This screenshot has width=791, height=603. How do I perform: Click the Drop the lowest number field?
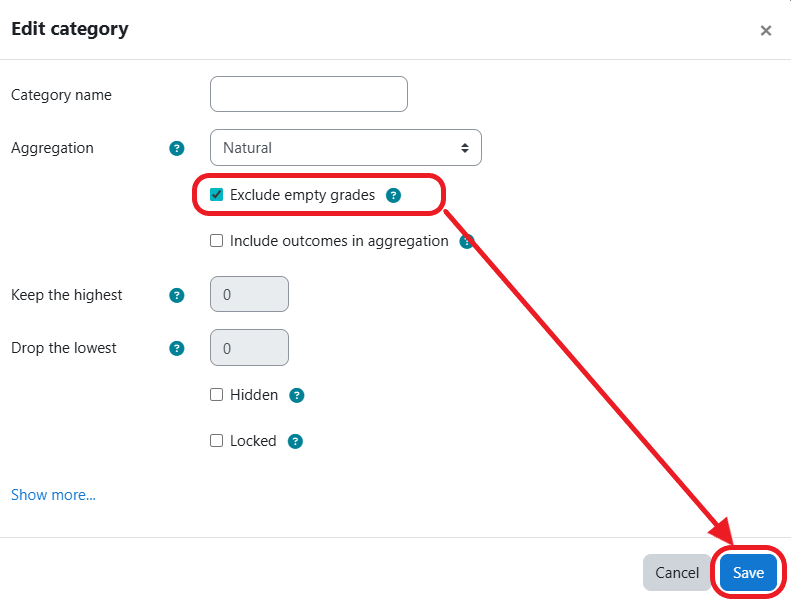tap(249, 348)
